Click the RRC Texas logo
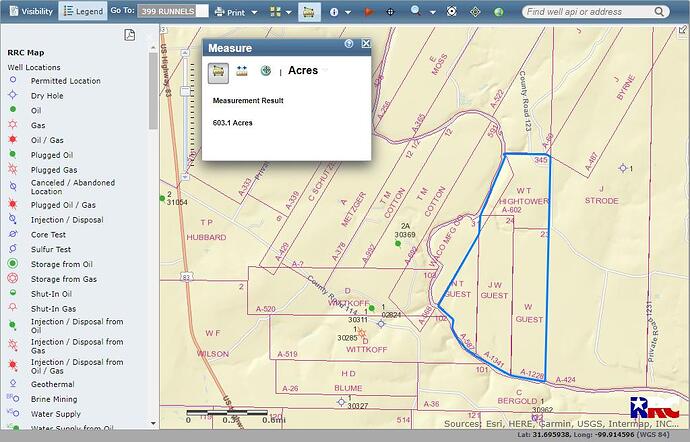690x442 pixels. pos(654,408)
